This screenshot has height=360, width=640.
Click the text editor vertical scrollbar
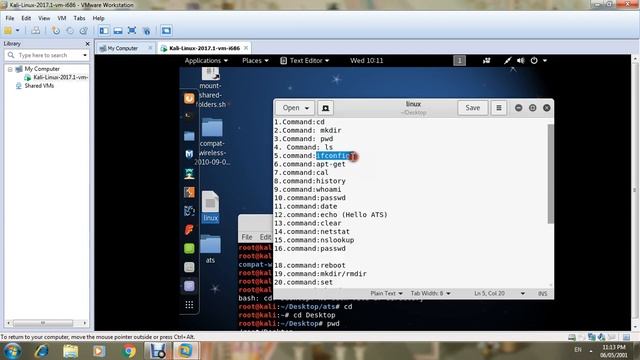click(x=551, y=174)
